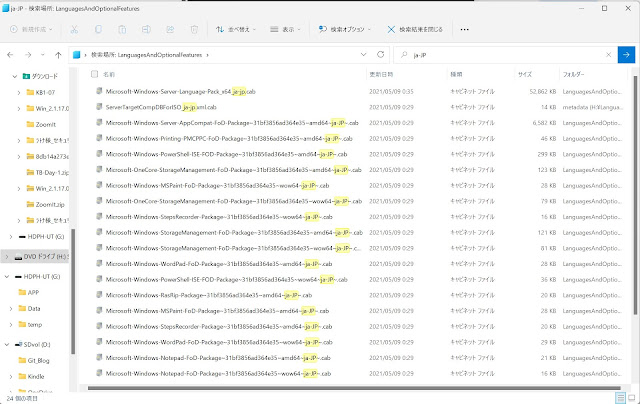Close search results (検索結果を閉じる)
Image resolution: width=640 pixels, height=404 pixels.
pos(415,29)
